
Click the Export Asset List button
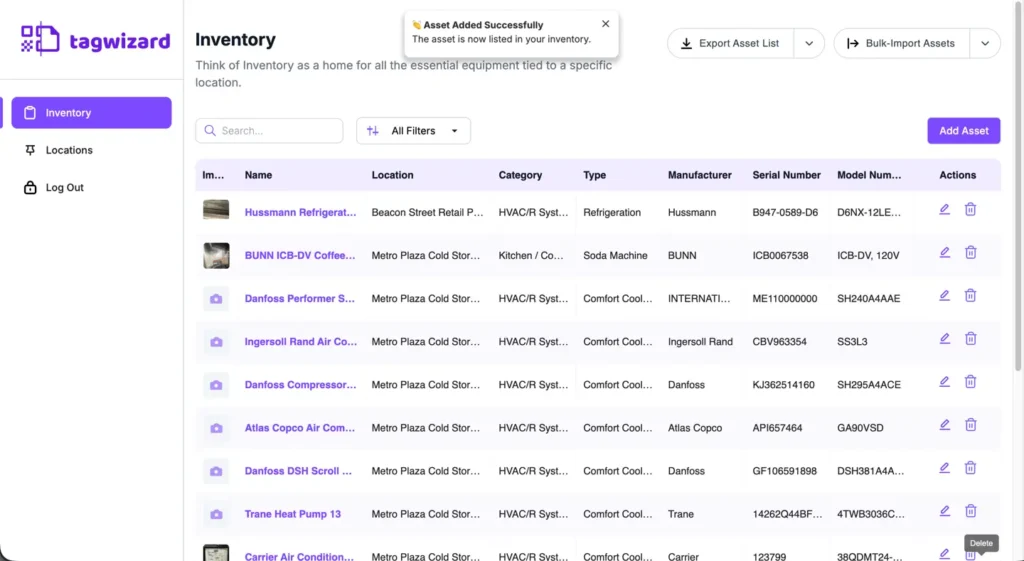731,43
